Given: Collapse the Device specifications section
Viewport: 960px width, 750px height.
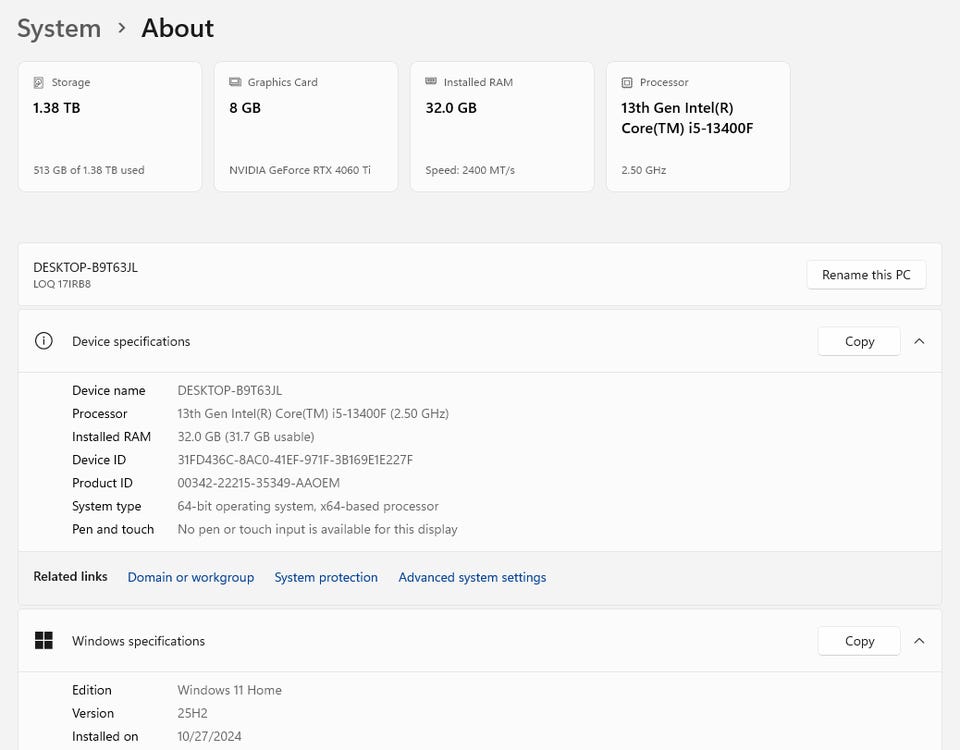Looking at the screenshot, I should [919, 341].
